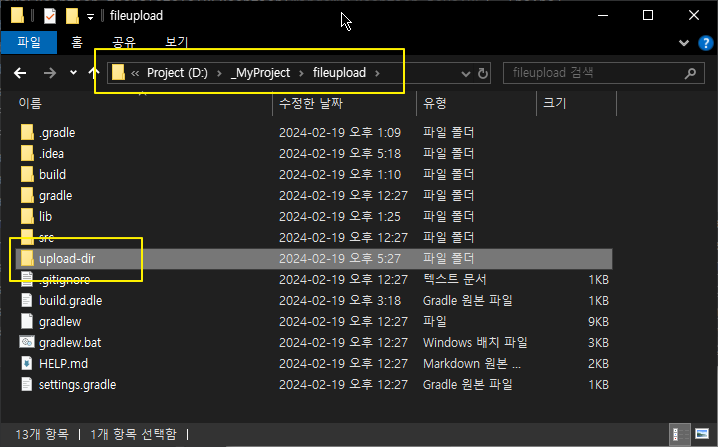Refresh the fileupload folder view
The height and width of the screenshot is (447, 718).
coord(483,73)
